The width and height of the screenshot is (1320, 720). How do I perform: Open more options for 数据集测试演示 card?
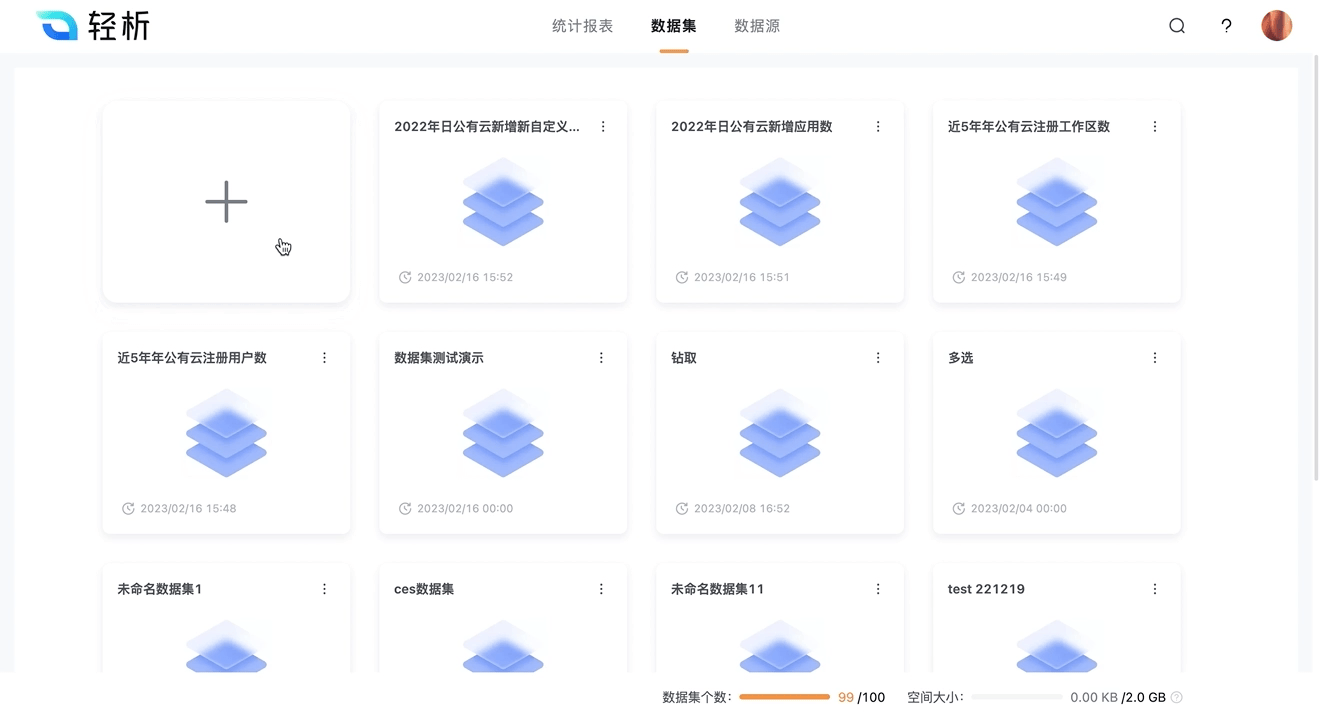tap(601, 358)
